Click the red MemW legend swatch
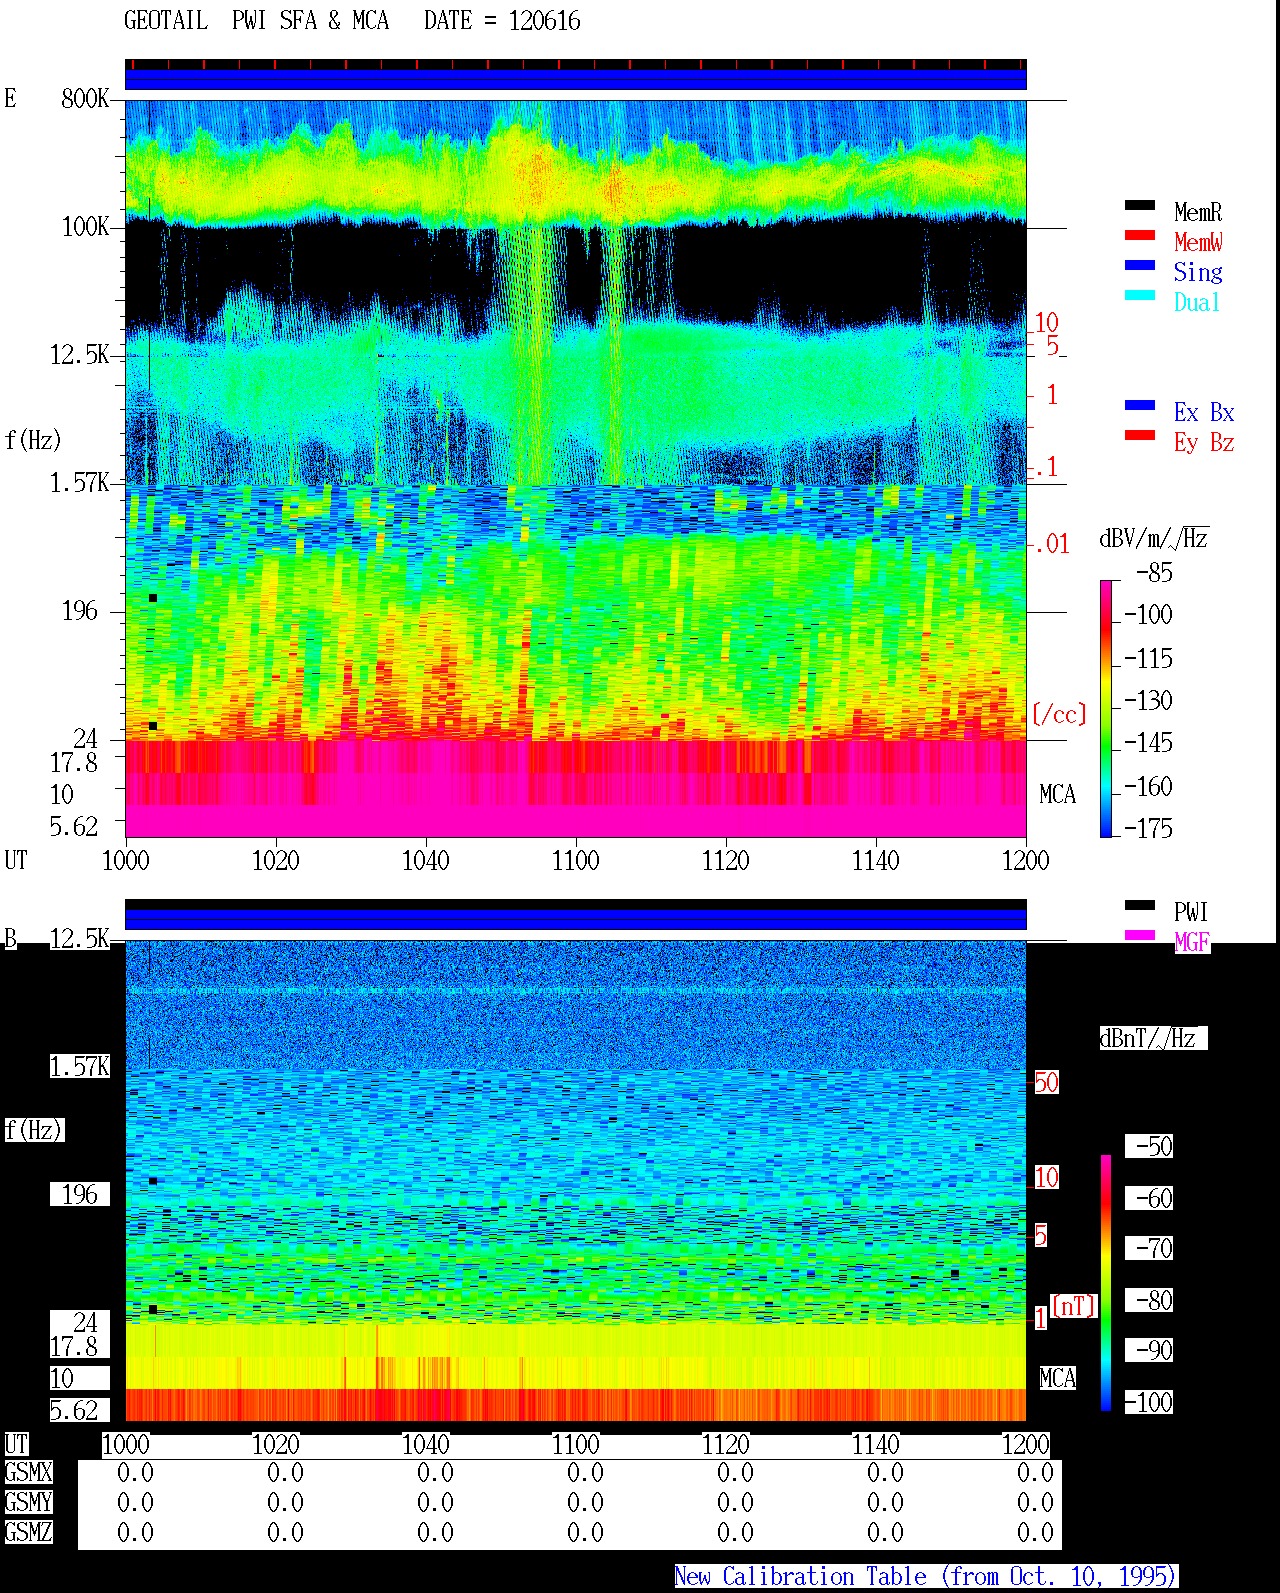The width and height of the screenshot is (1280, 1593). [1140, 236]
